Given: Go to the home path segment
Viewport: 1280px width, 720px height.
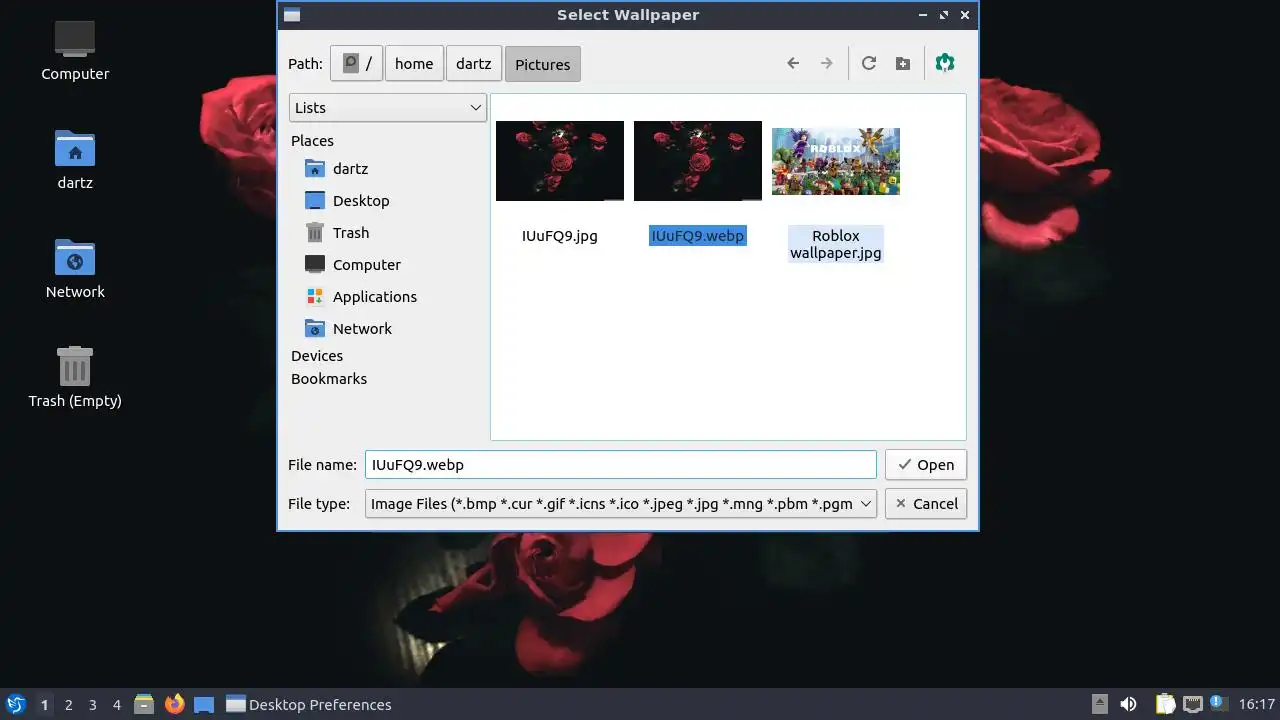Looking at the screenshot, I should pyautogui.click(x=414, y=64).
